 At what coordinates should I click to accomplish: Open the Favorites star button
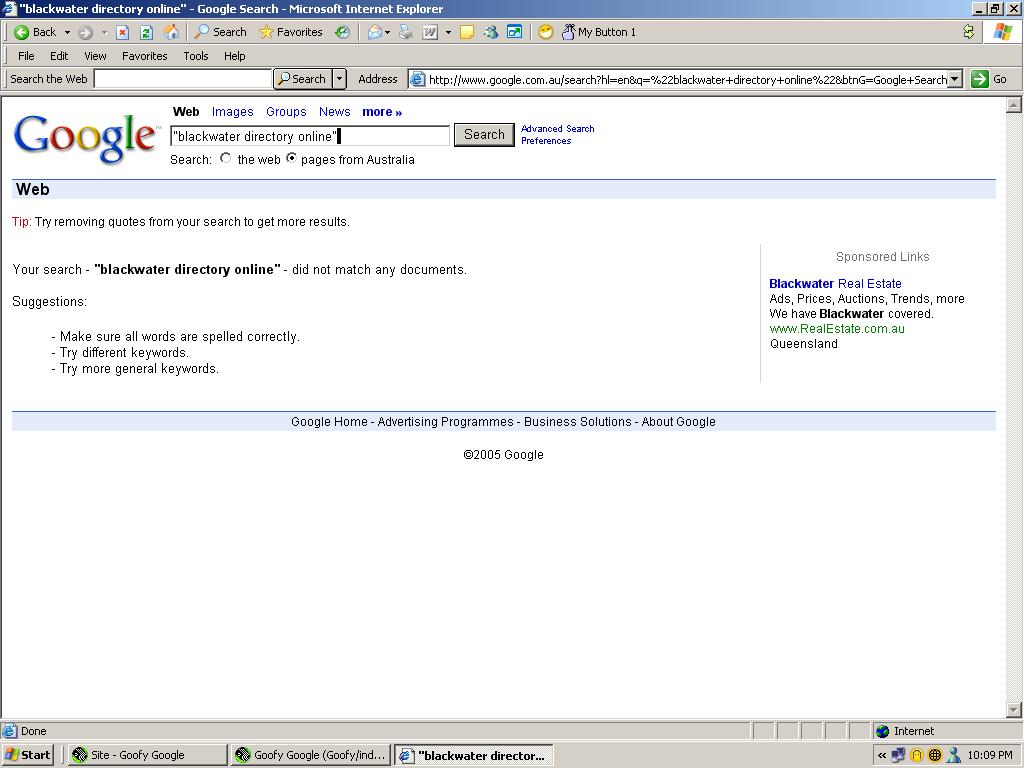pyautogui.click(x=290, y=32)
